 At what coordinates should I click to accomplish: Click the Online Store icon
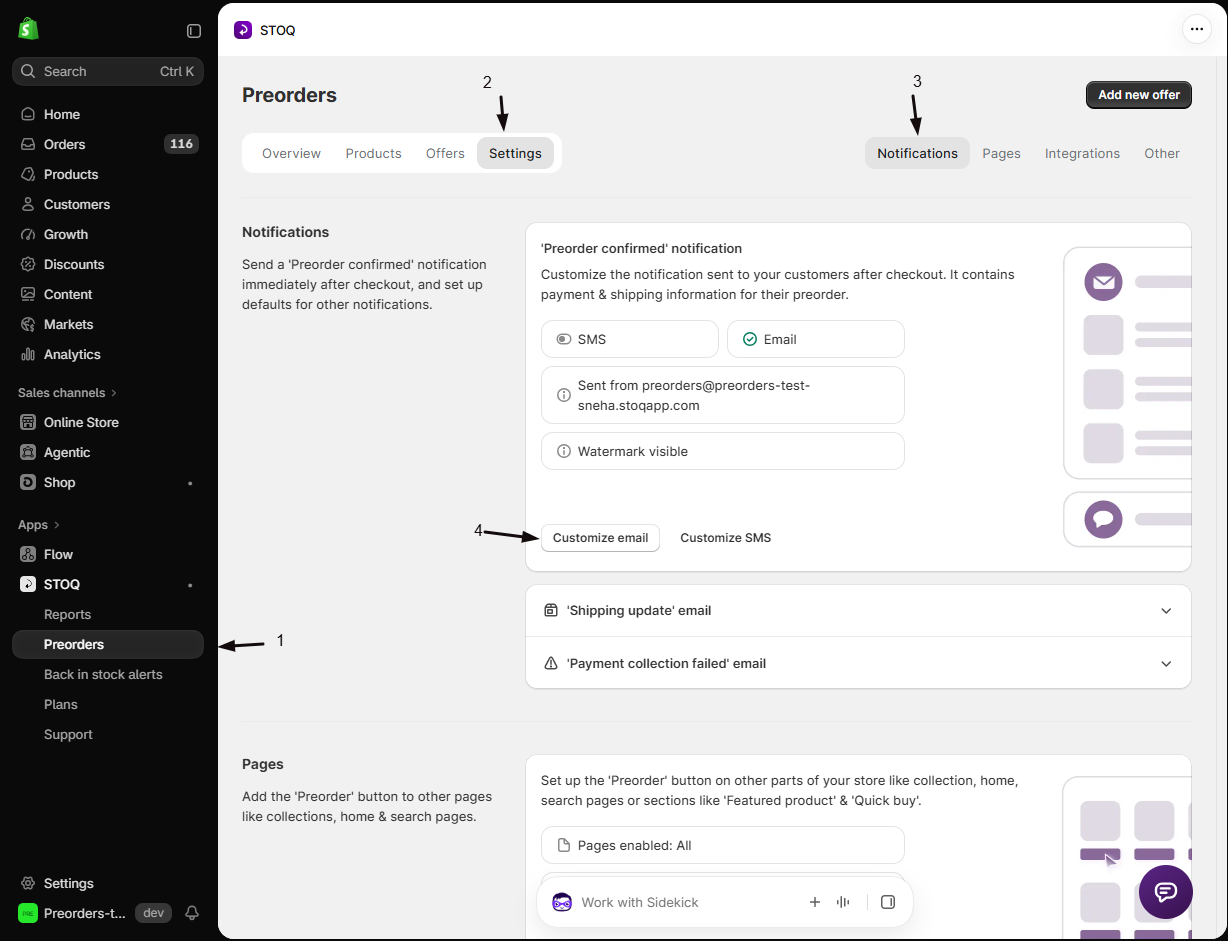(28, 422)
